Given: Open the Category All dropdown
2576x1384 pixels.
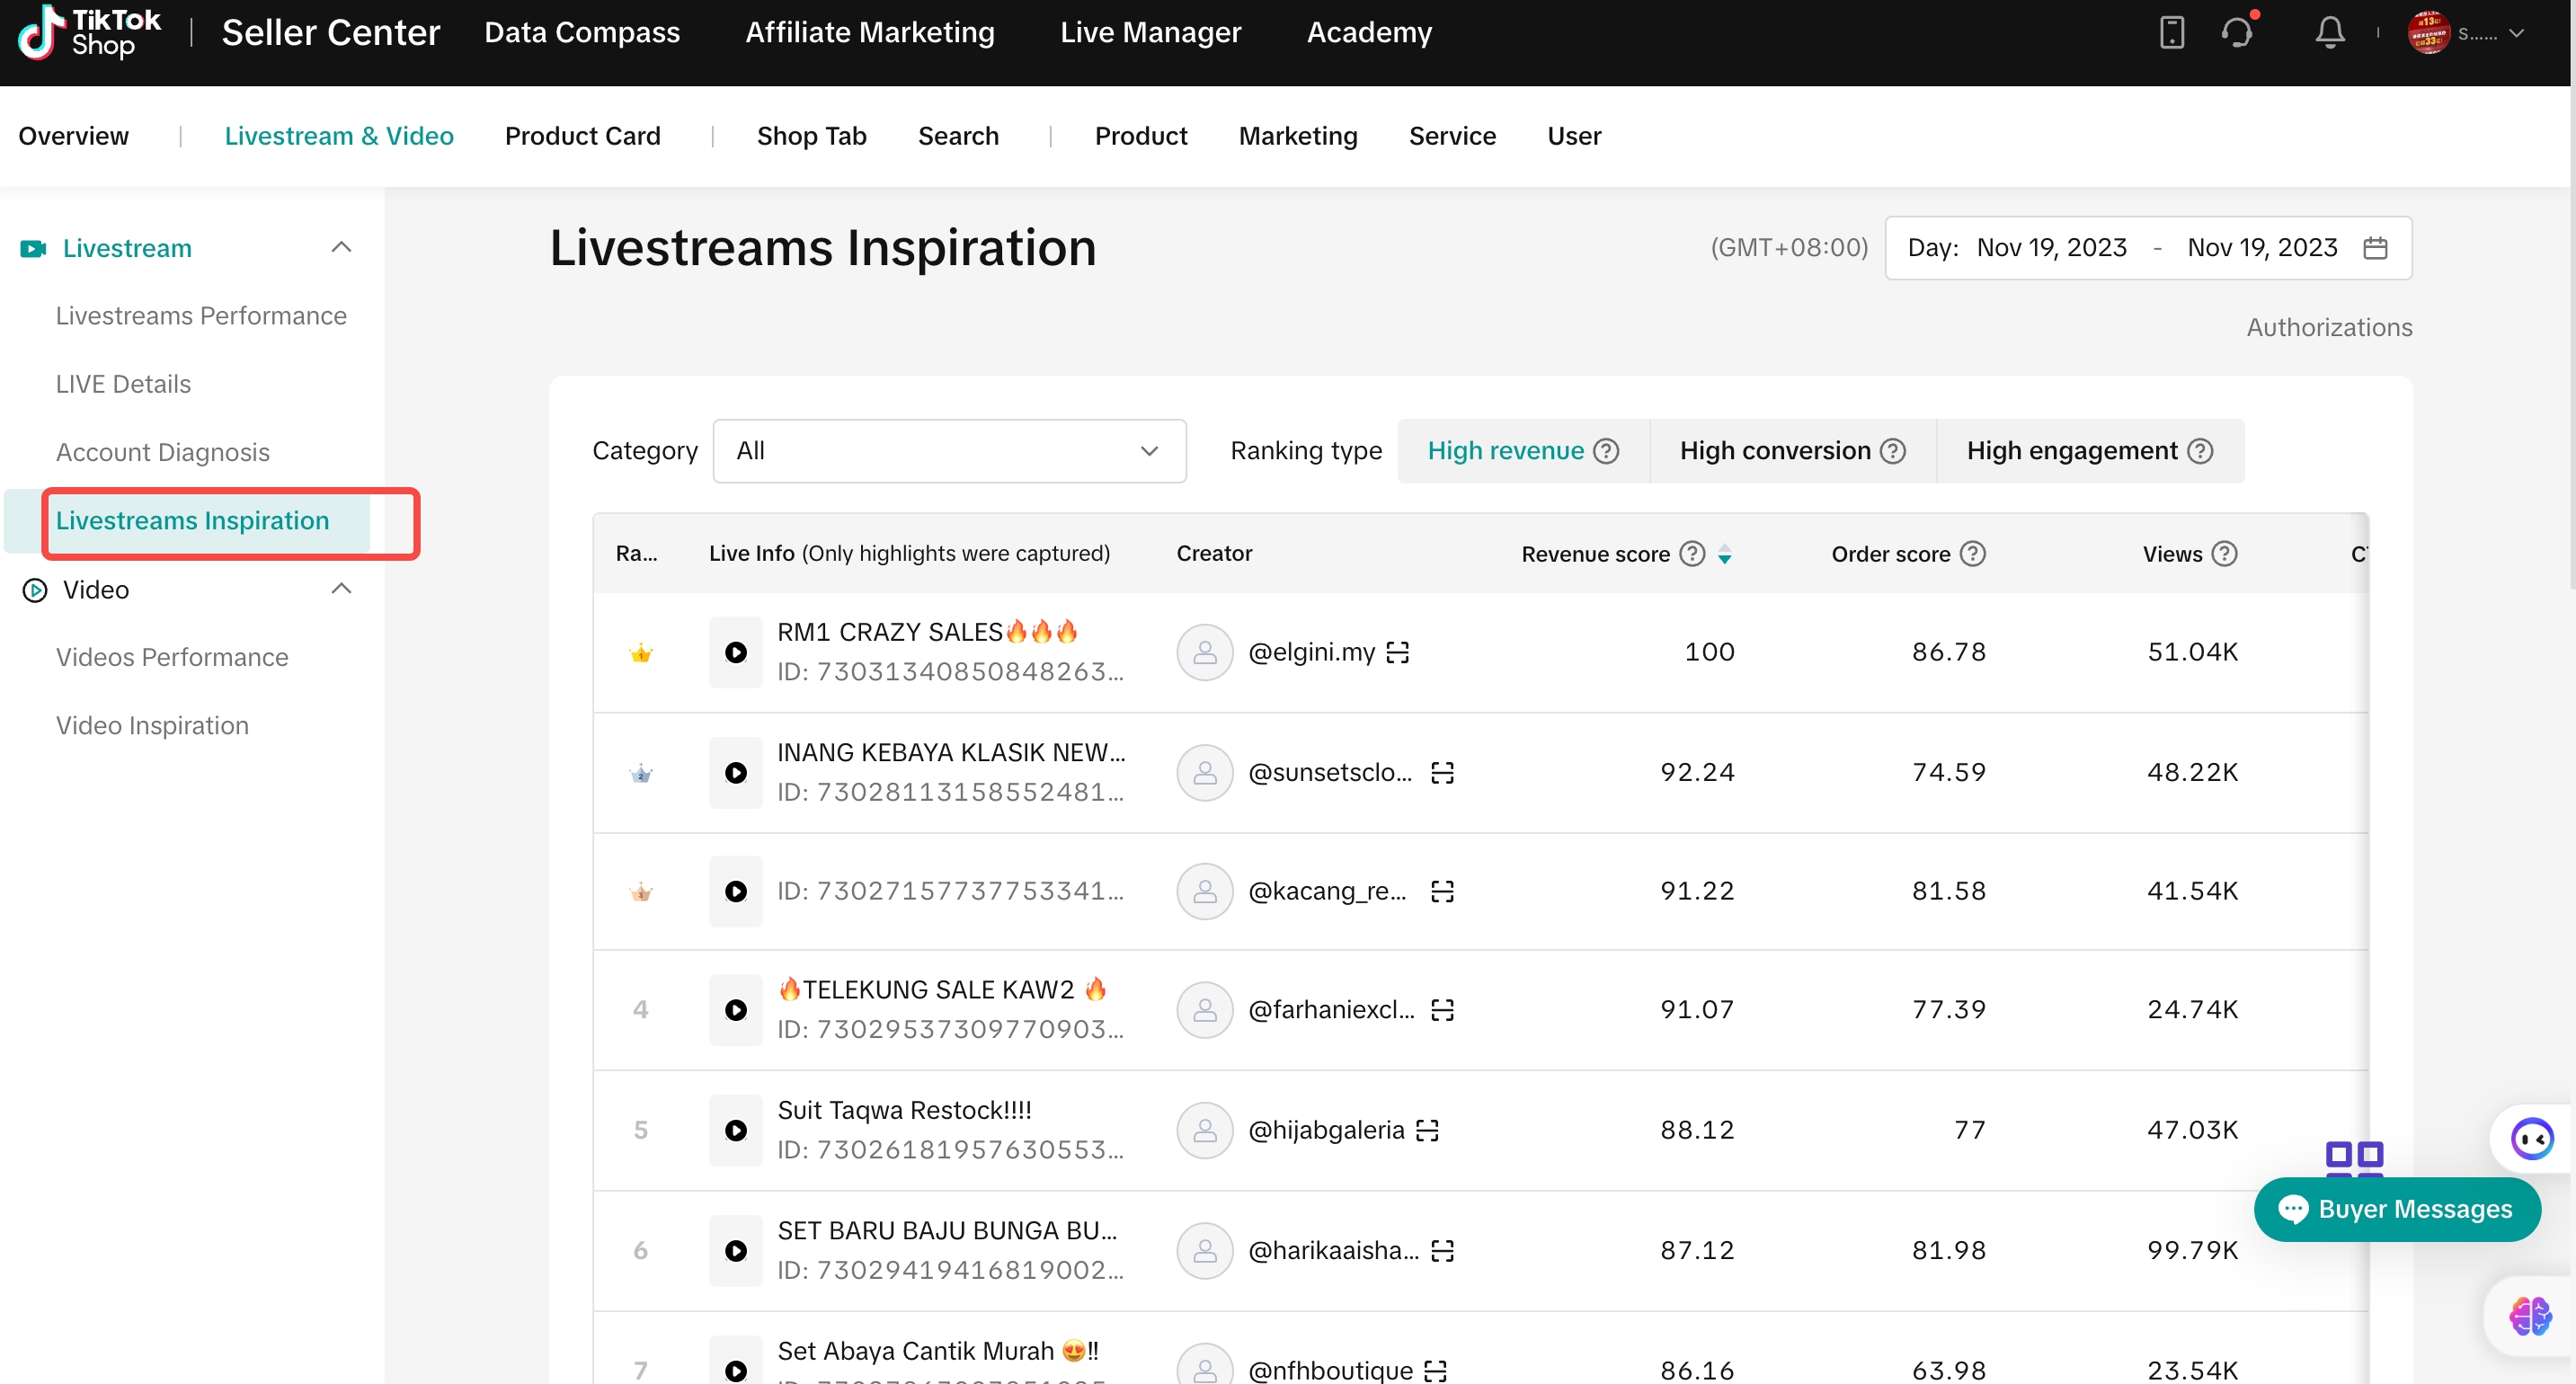Looking at the screenshot, I should click(948, 451).
